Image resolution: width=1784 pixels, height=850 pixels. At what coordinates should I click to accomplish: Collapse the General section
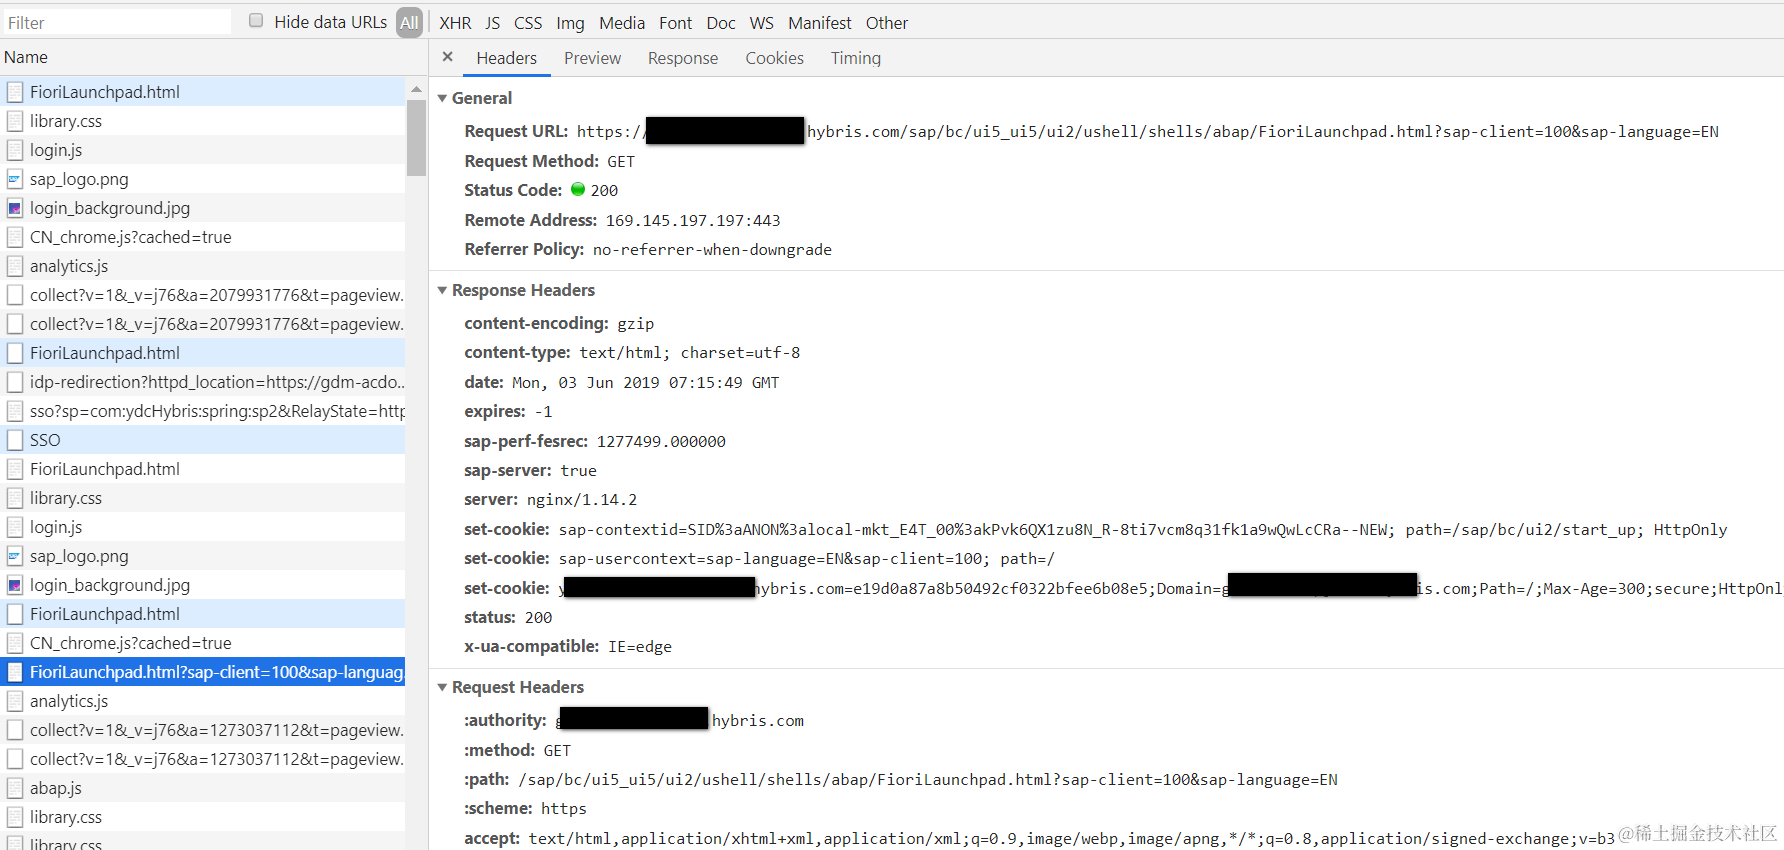point(442,98)
